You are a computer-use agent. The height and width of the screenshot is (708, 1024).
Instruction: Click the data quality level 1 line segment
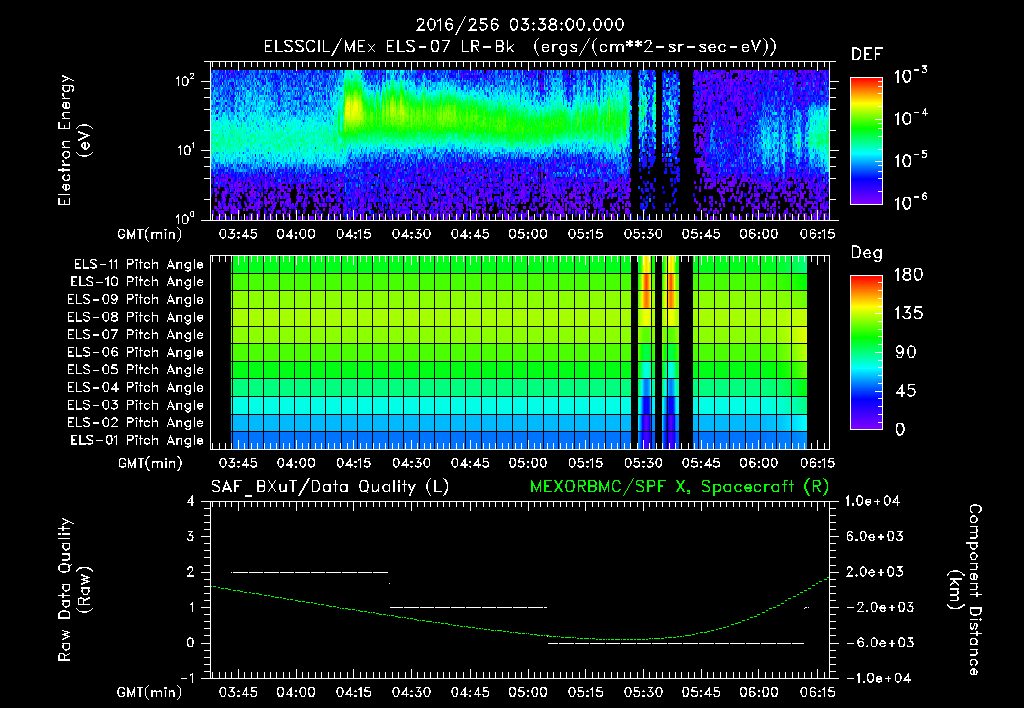coord(468,607)
